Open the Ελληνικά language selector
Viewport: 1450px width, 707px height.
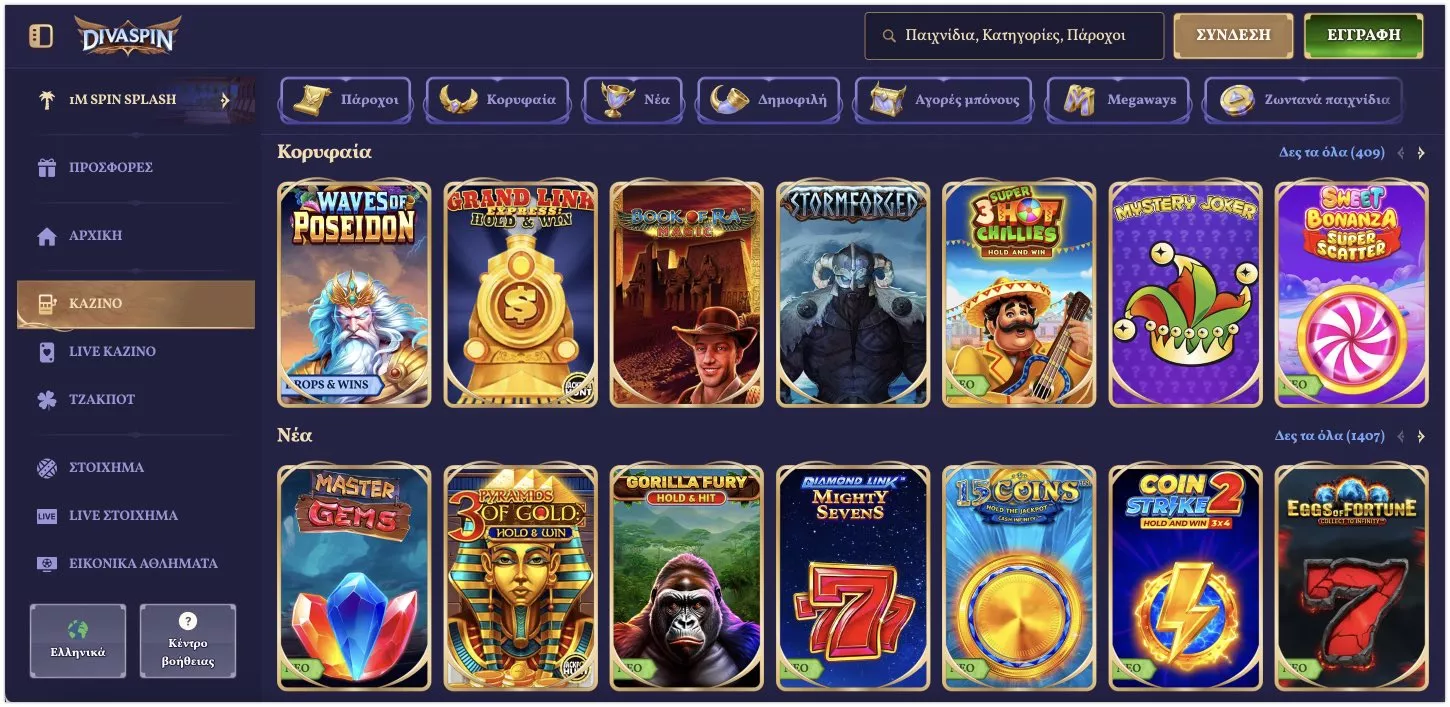(x=78, y=641)
